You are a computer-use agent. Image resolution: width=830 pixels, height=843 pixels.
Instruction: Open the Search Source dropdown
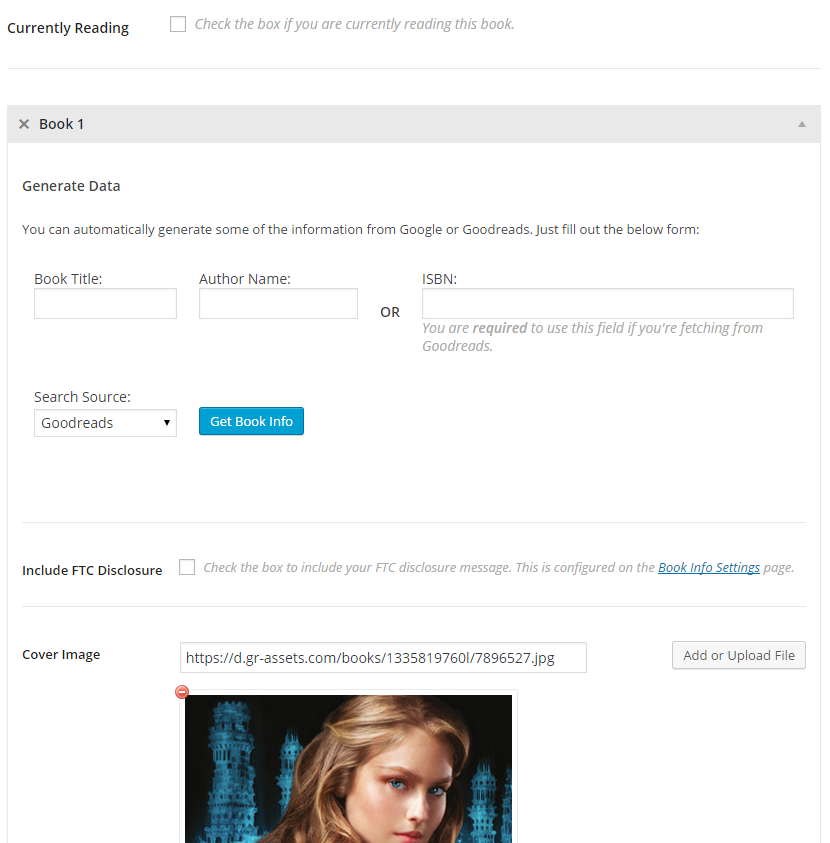pos(105,423)
